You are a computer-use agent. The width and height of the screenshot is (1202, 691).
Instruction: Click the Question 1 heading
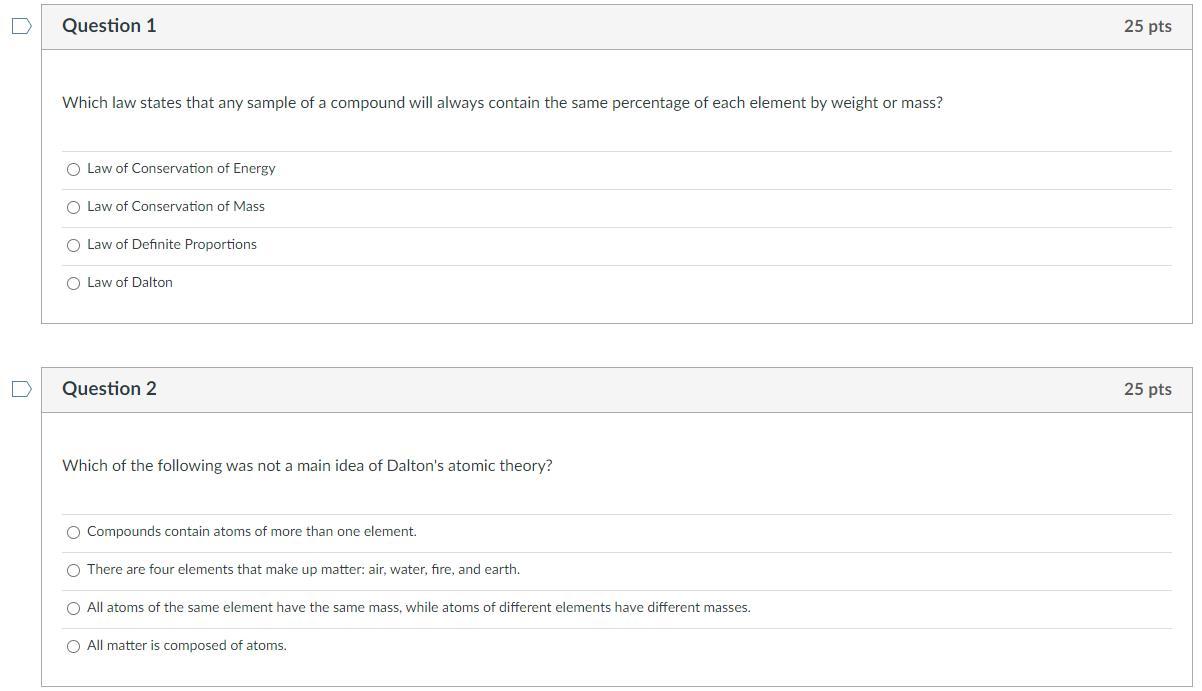109,26
